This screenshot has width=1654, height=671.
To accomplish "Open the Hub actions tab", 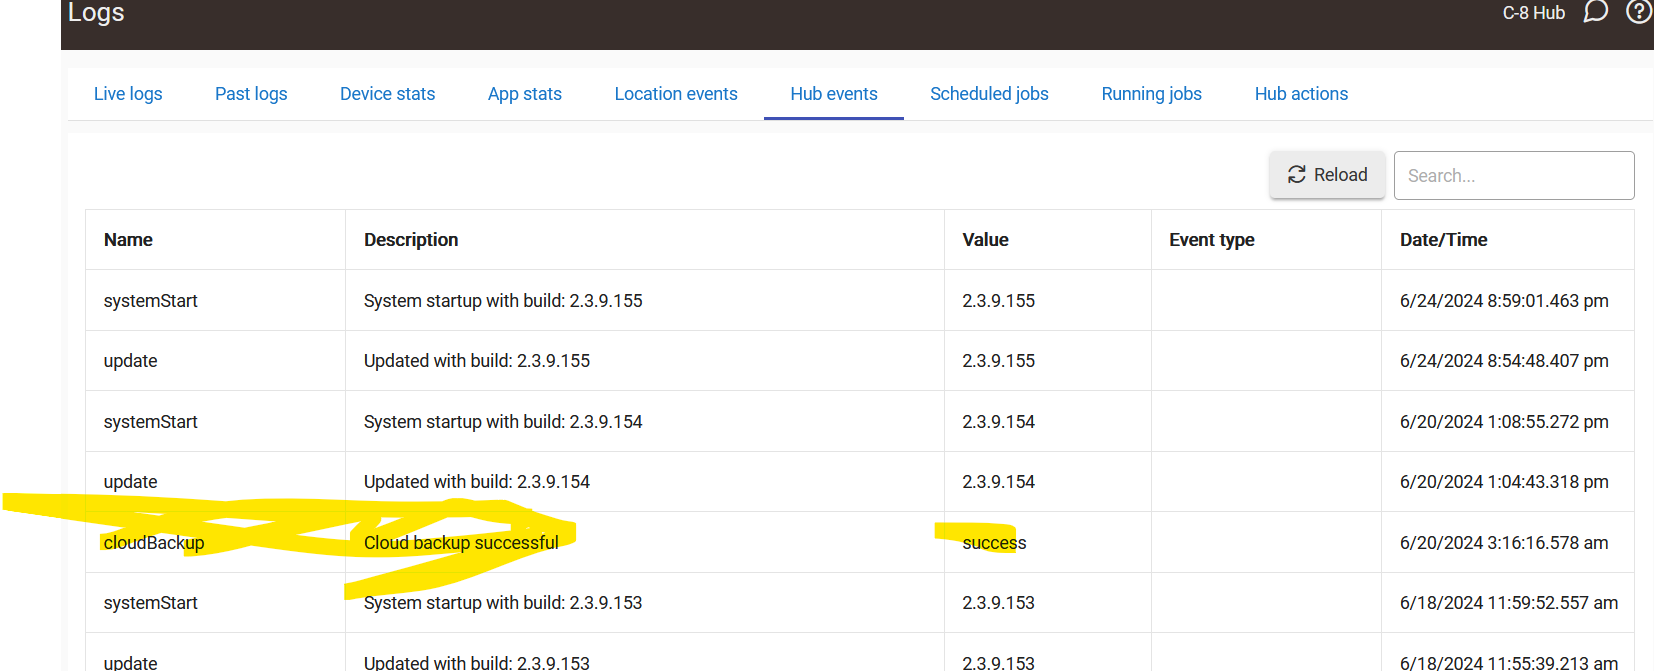I will (1301, 94).
